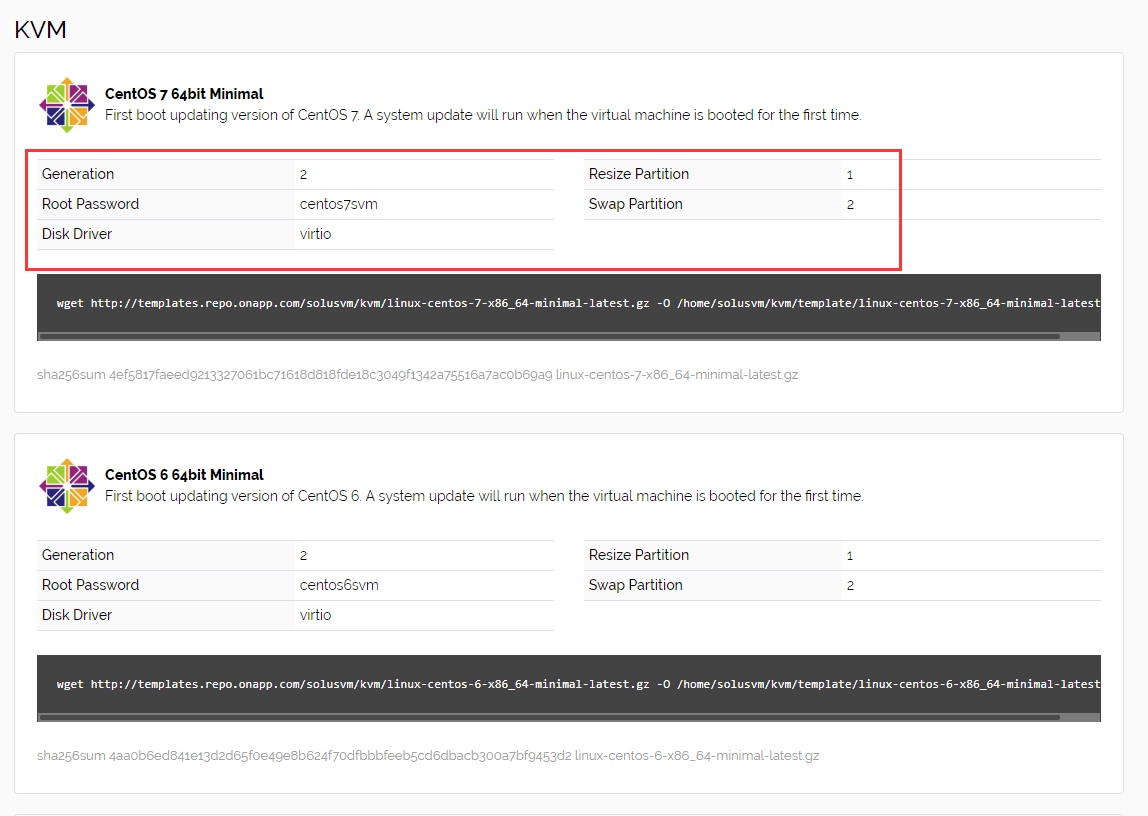Click the CentOS 6 Disk Driver virtio value
The image size is (1148, 816).
pyautogui.click(x=315, y=615)
